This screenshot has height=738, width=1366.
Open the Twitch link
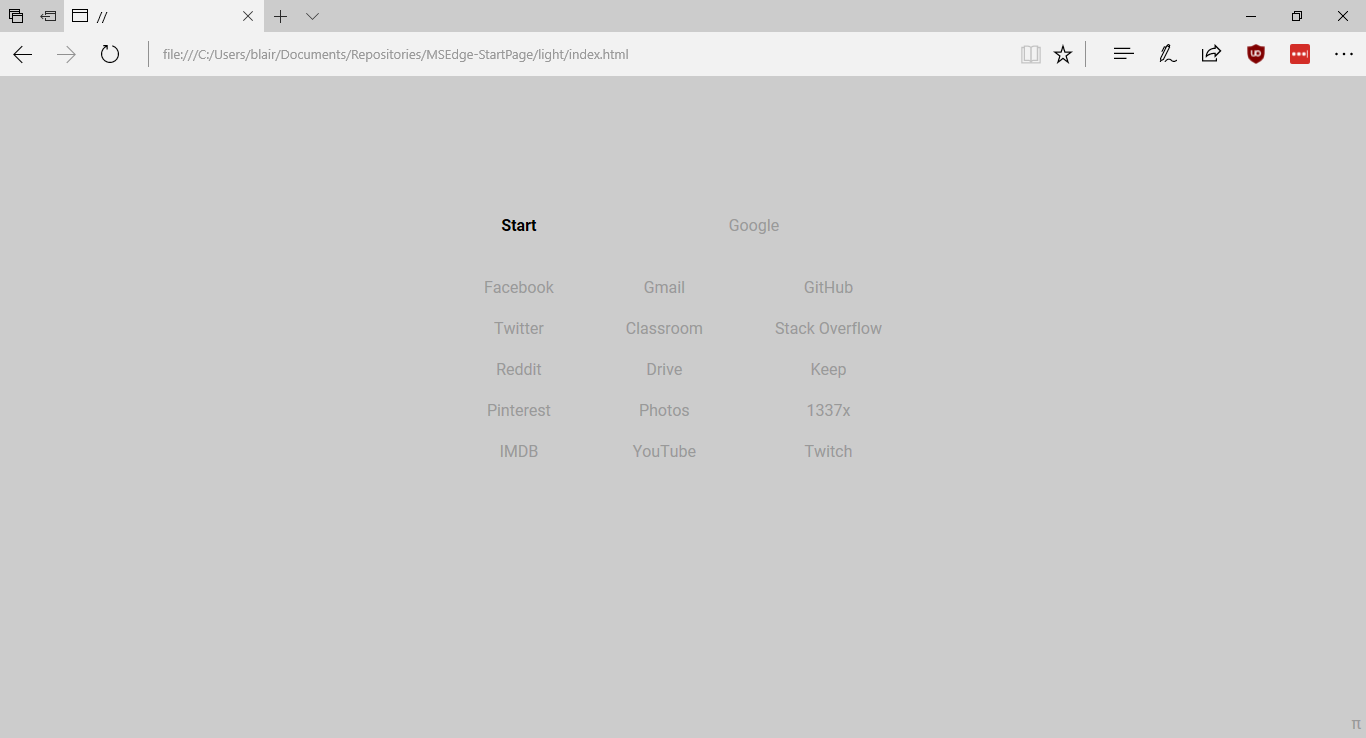click(828, 452)
